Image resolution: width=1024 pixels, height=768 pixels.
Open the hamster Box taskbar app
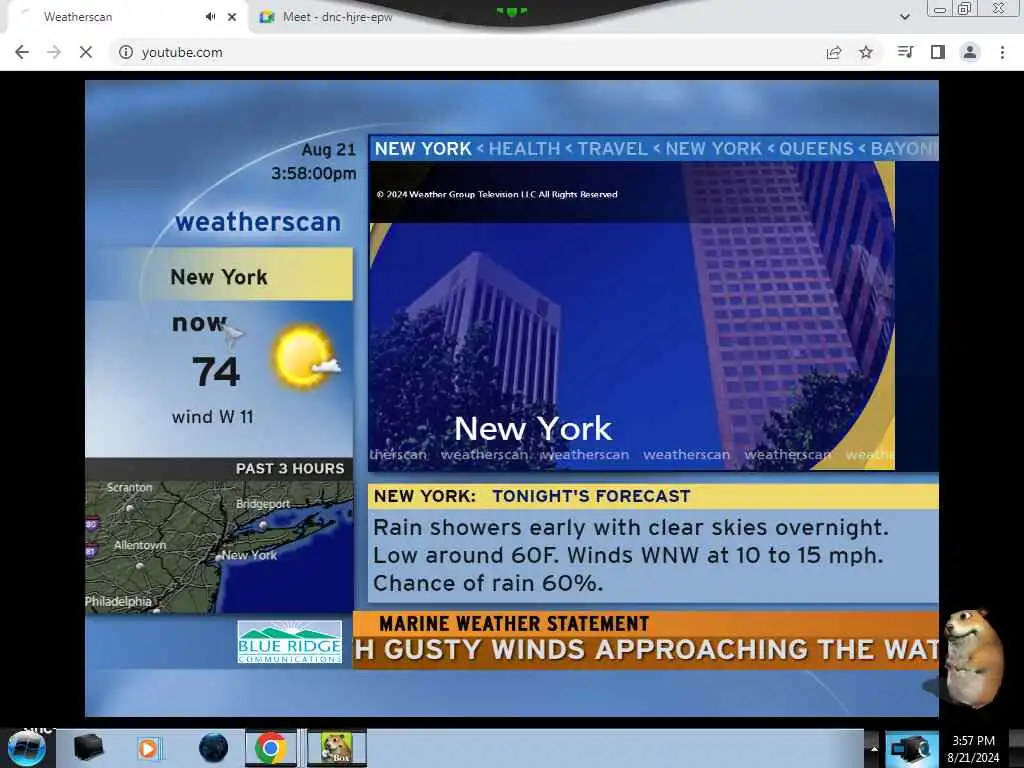(x=337, y=748)
